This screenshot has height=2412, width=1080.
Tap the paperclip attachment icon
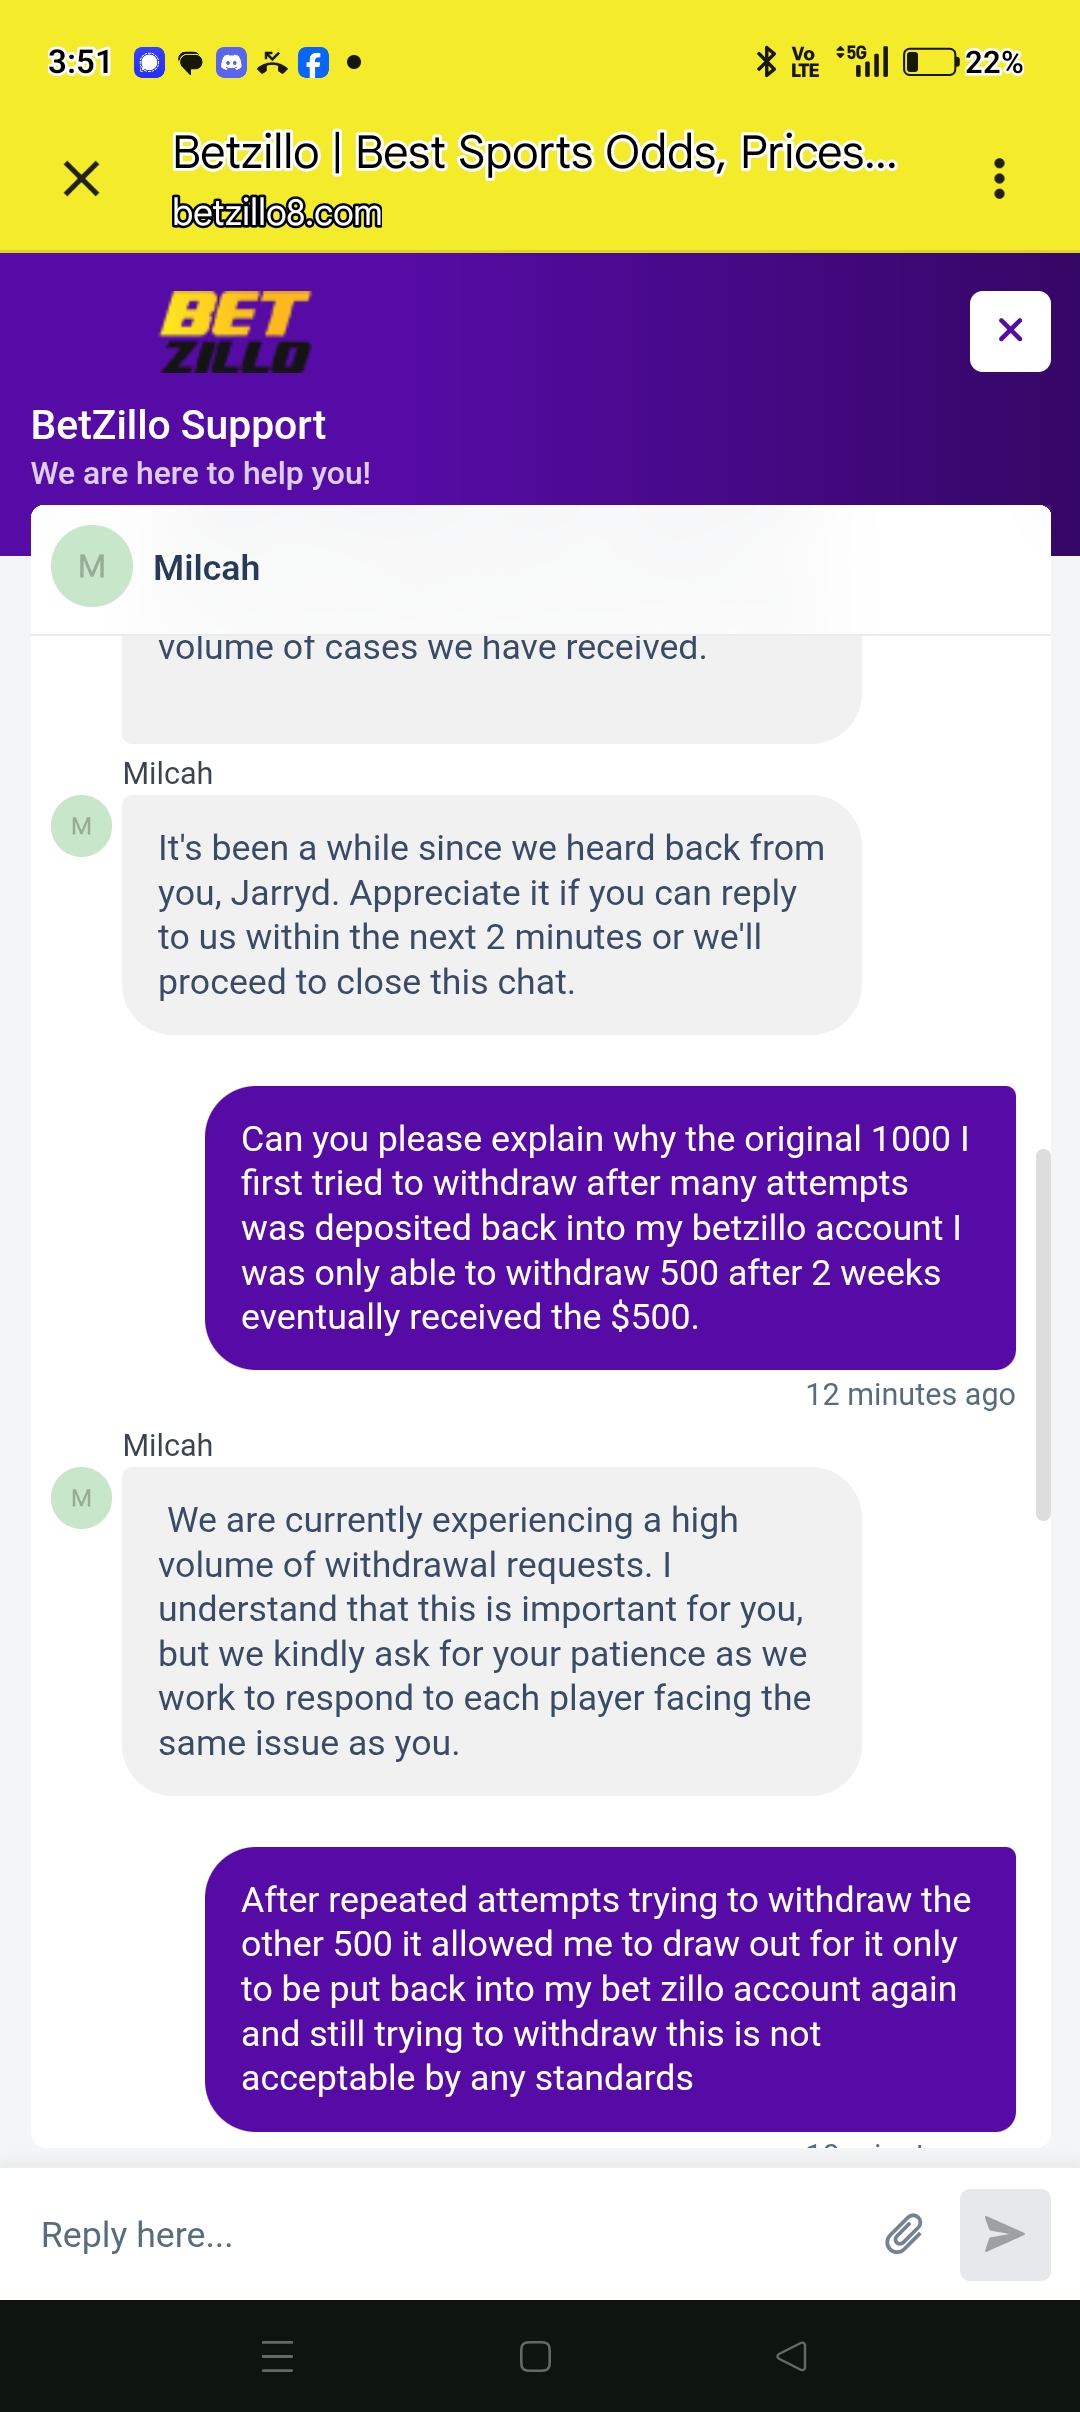[904, 2233]
